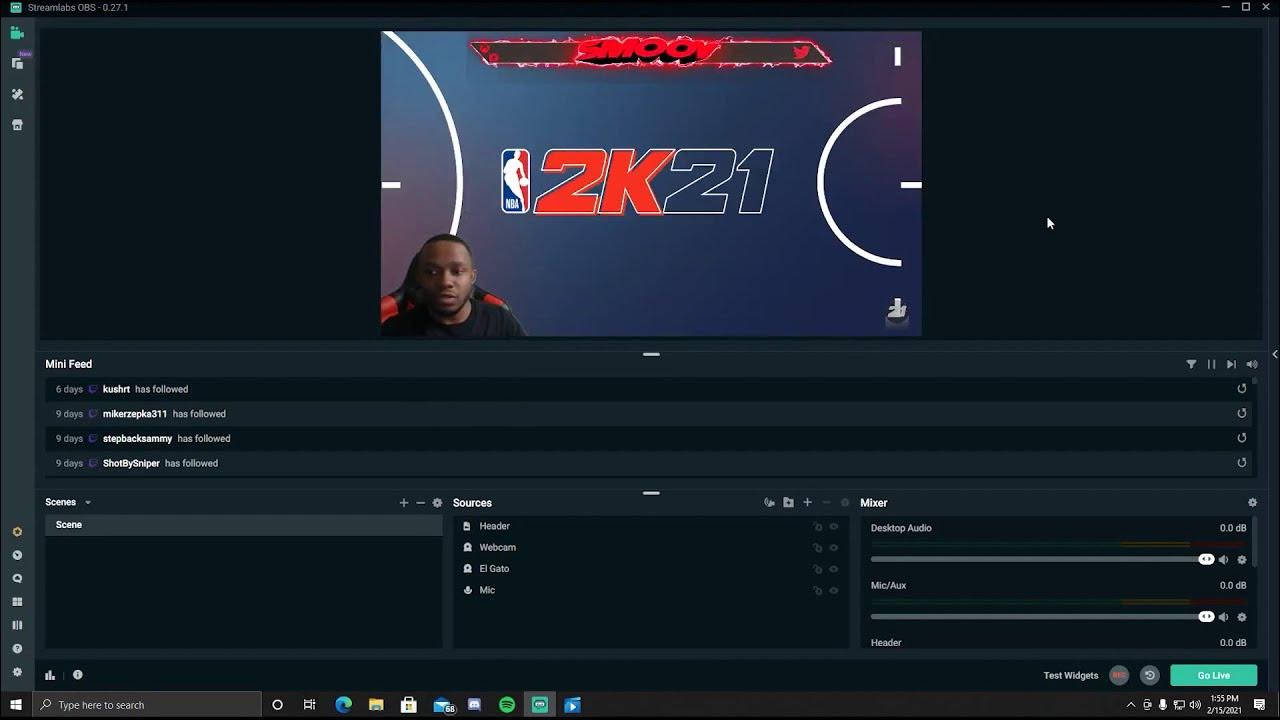
Task: Open the Layout Editor with New badge
Action: (x=17, y=63)
